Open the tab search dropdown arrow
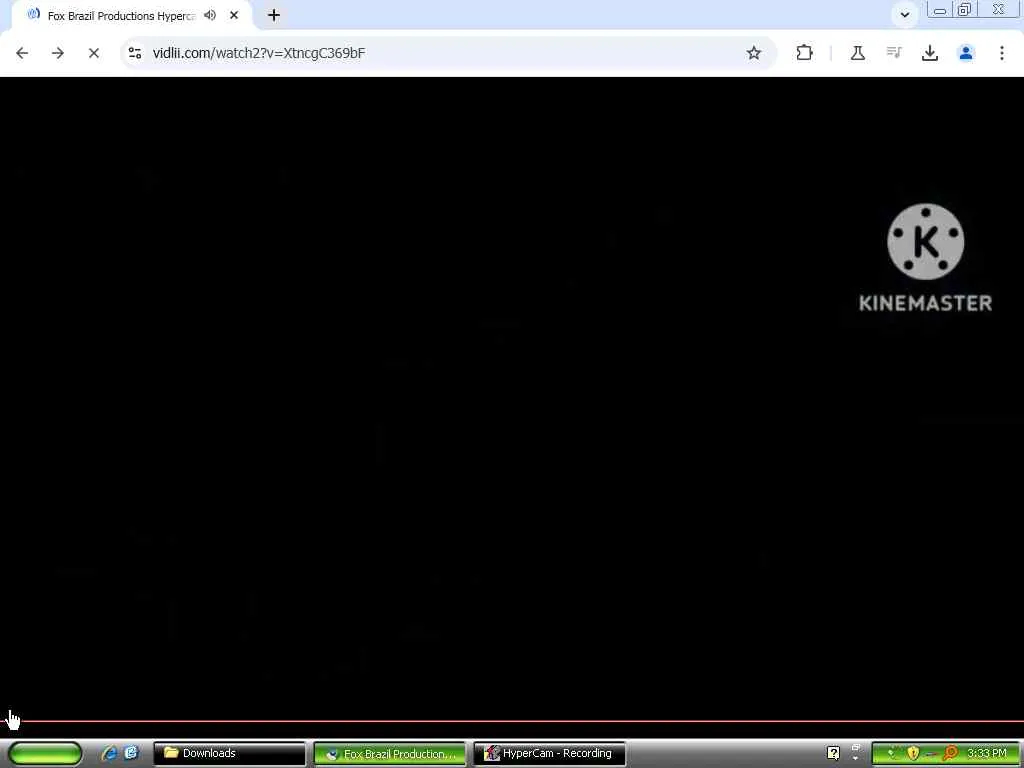The image size is (1024, 768). point(904,14)
